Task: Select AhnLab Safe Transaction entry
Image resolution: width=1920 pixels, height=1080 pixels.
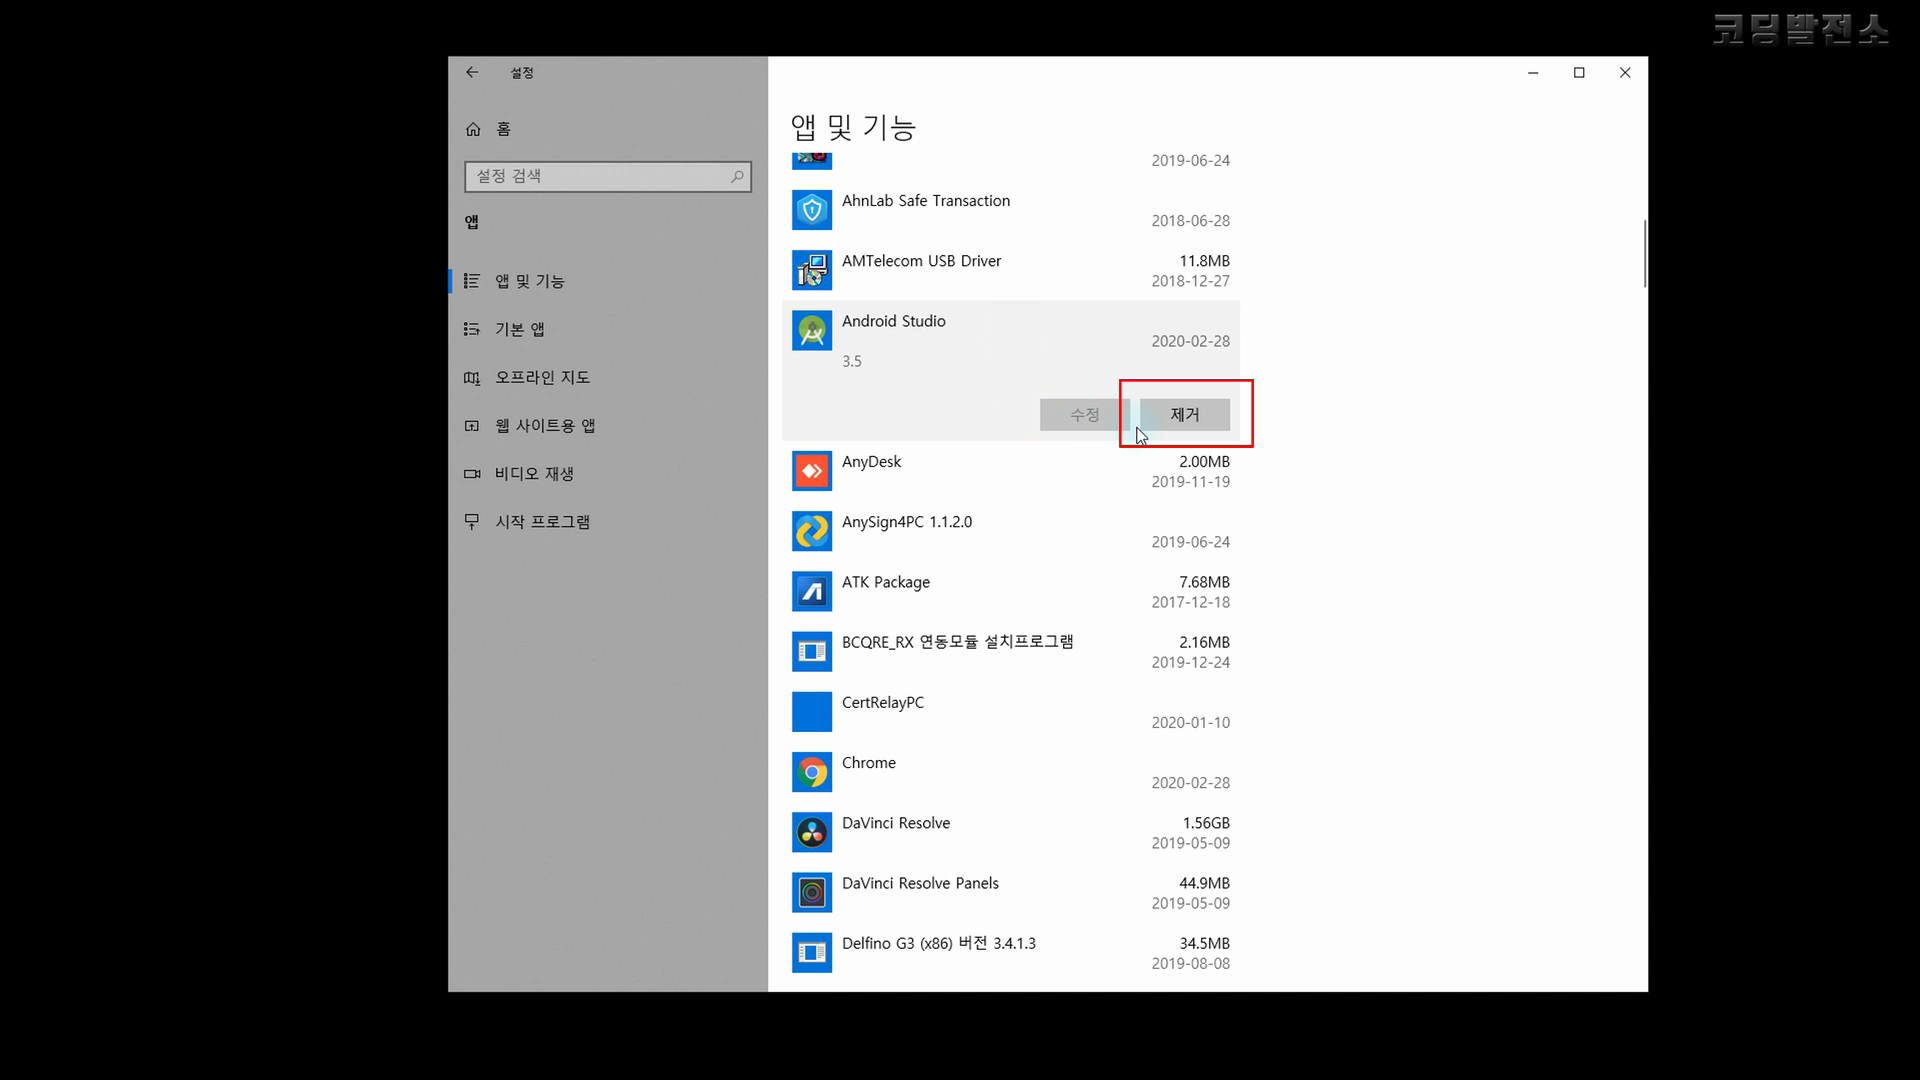Action: click(x=1011, y=210)
